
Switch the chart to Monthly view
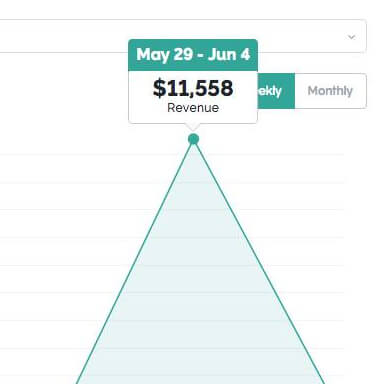(330, 91)
